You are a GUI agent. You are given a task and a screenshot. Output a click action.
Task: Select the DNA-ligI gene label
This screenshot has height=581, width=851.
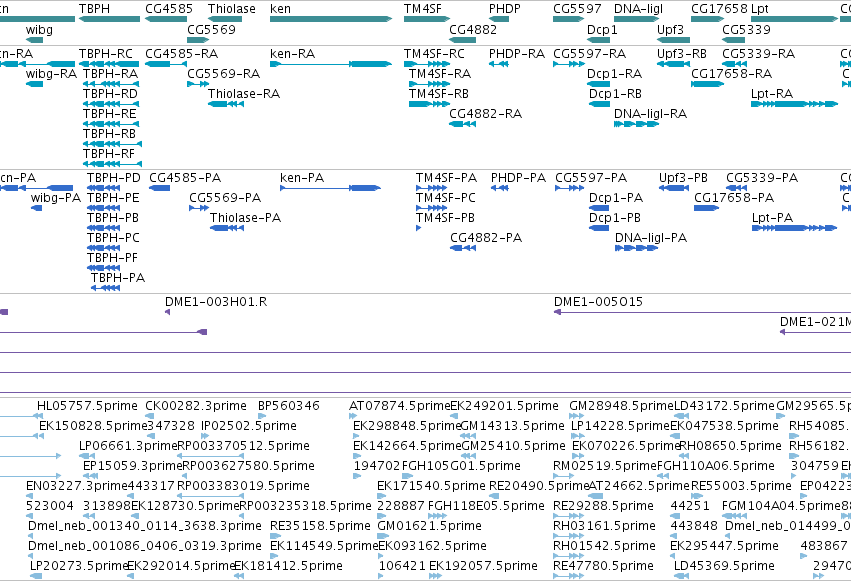[x=638, y=9]
